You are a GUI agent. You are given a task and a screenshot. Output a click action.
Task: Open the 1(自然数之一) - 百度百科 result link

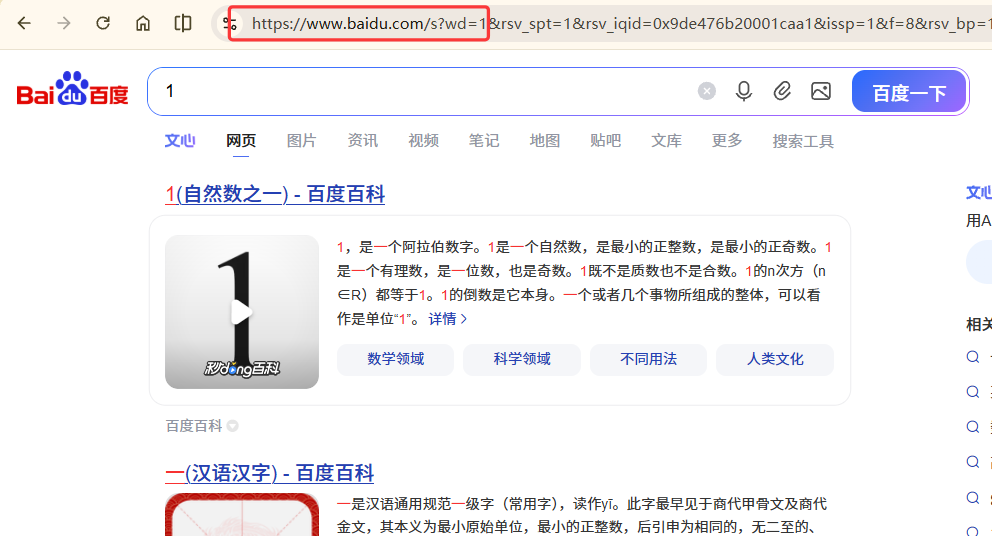coord(275,194)
